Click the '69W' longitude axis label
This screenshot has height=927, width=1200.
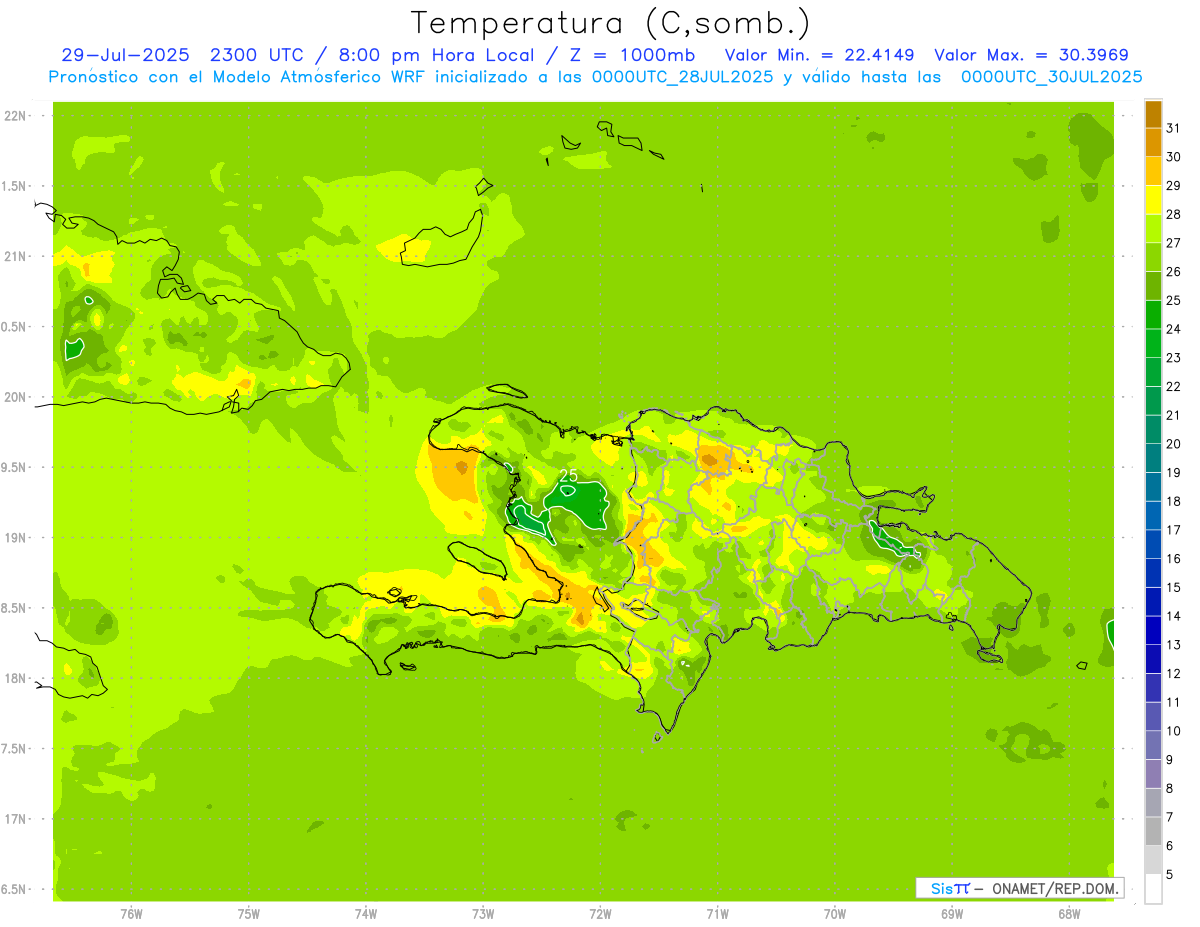click(952, 914)
